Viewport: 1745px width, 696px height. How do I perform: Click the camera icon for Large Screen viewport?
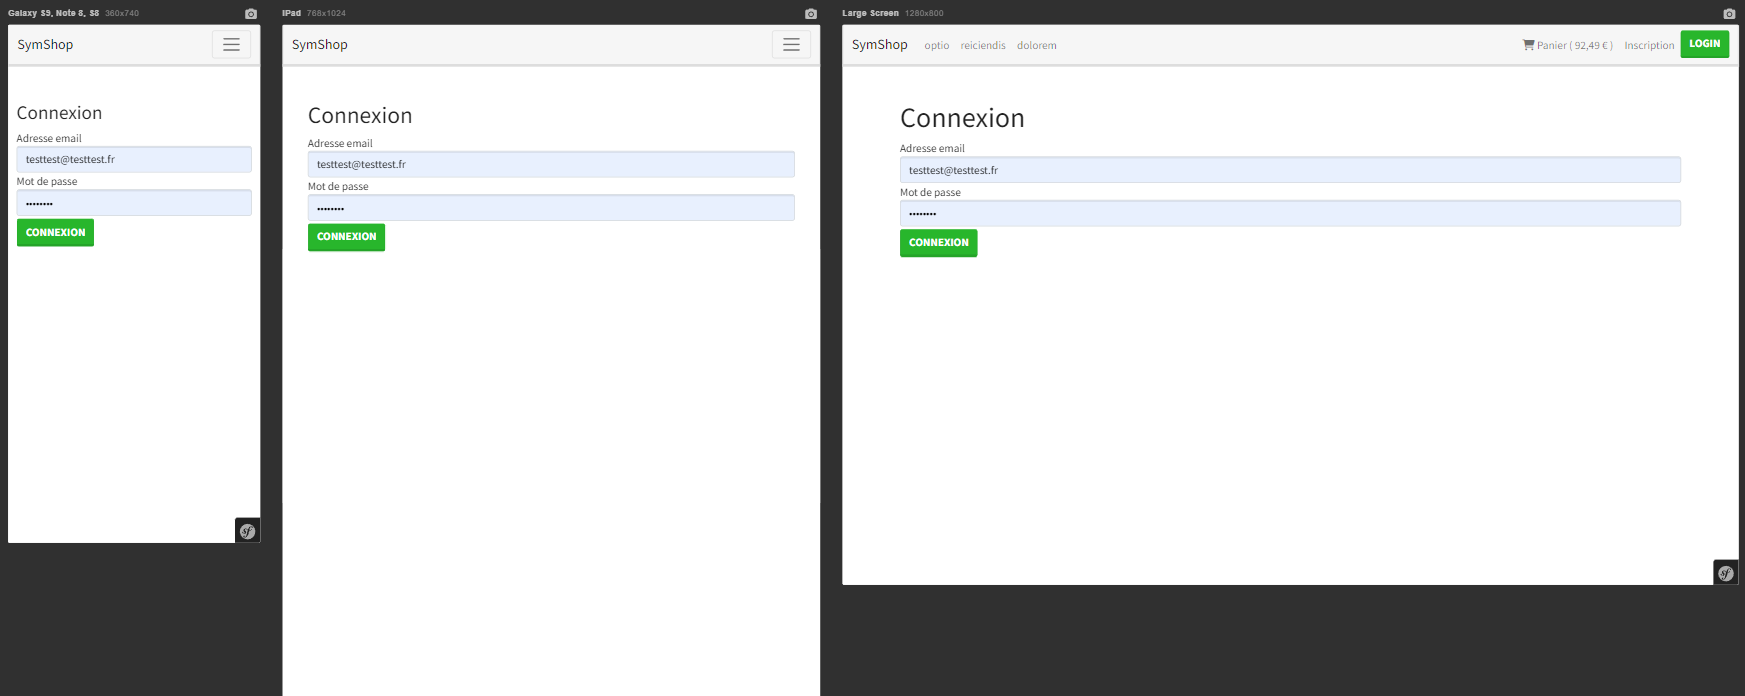[x=1729, y=14]
